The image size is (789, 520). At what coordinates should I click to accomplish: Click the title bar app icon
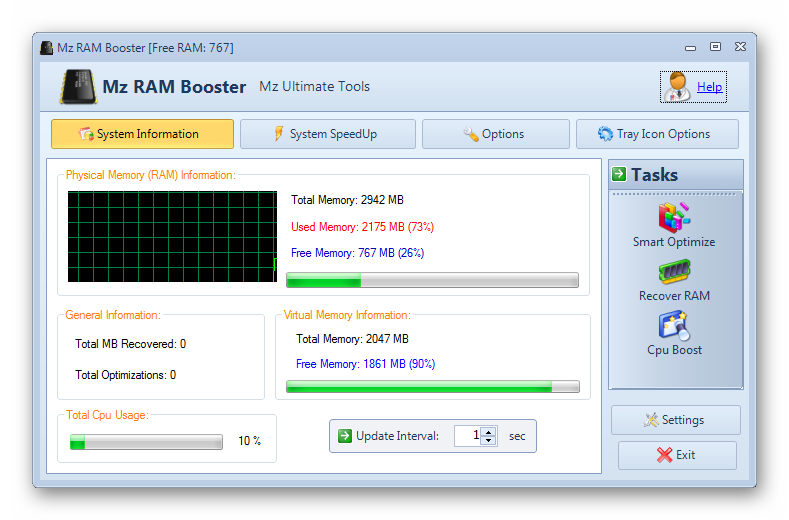(47, 48)
